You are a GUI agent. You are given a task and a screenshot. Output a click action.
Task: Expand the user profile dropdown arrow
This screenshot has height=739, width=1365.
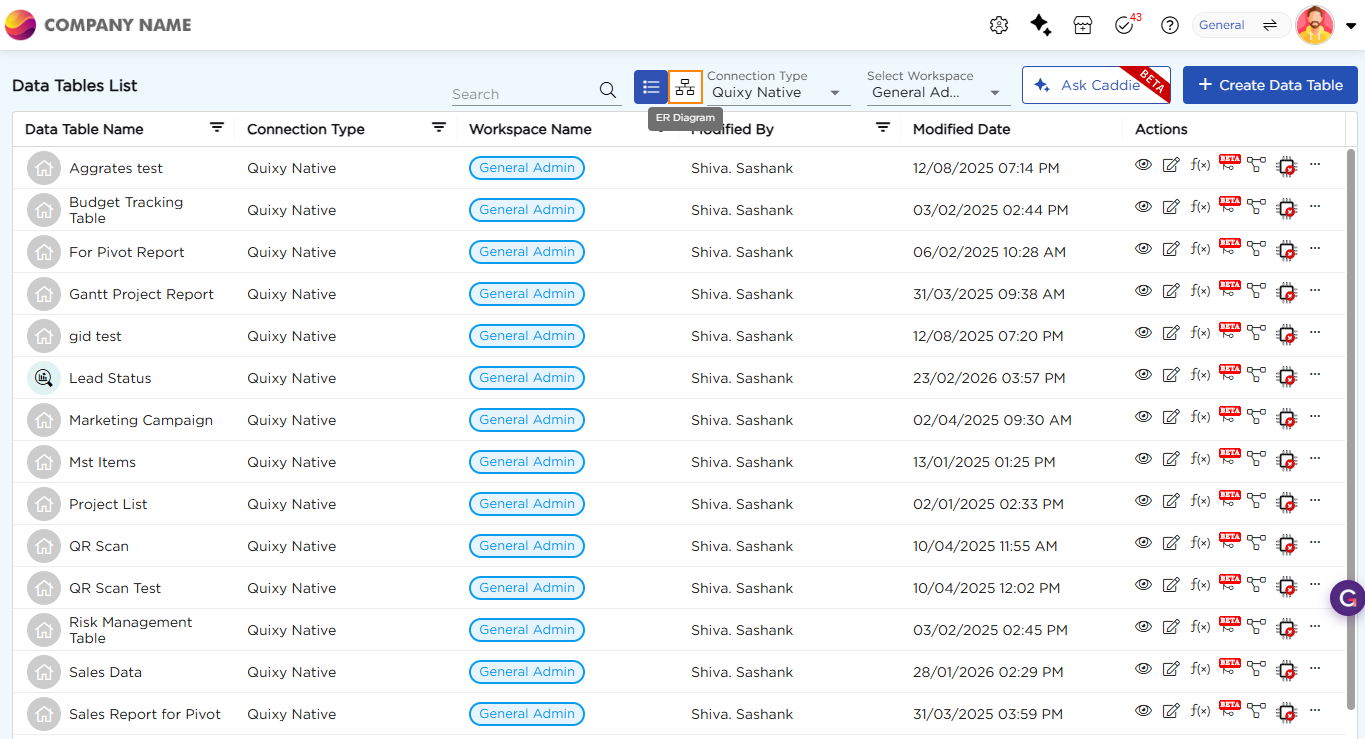[x=1351, y=26]
